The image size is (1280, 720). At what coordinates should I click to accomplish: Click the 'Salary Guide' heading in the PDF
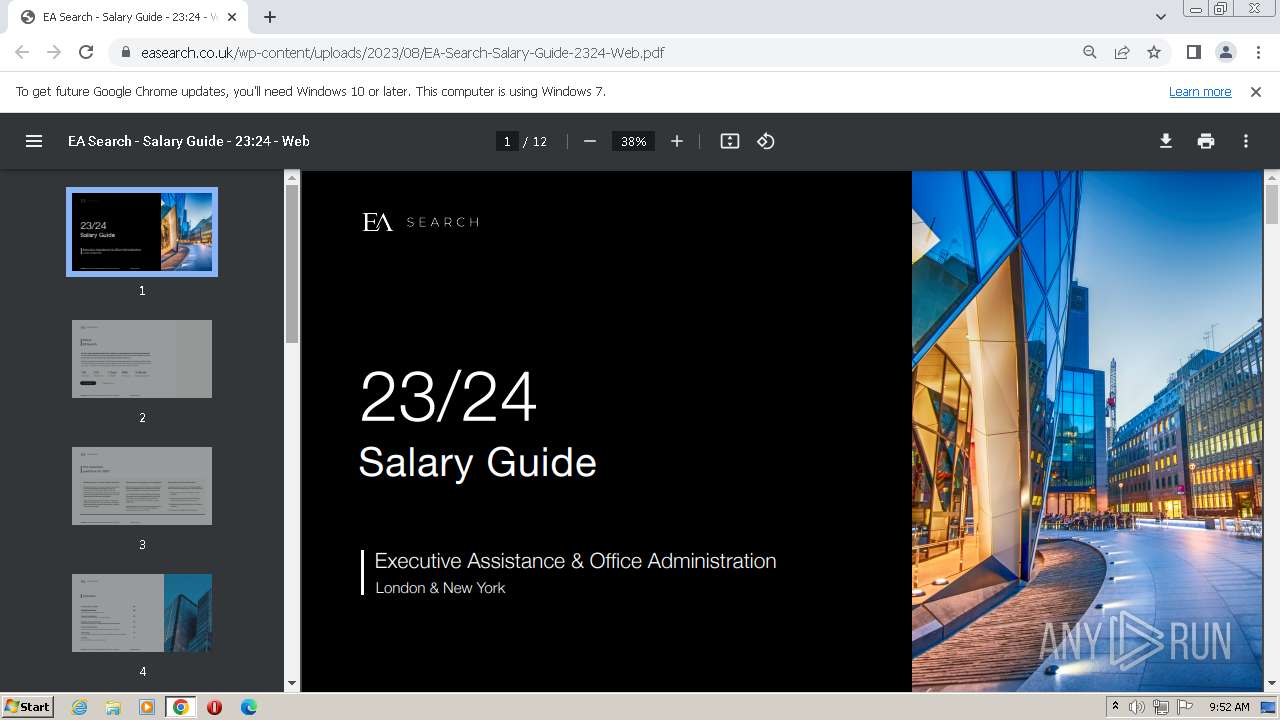pyautogui.click(x=477, y=463)
